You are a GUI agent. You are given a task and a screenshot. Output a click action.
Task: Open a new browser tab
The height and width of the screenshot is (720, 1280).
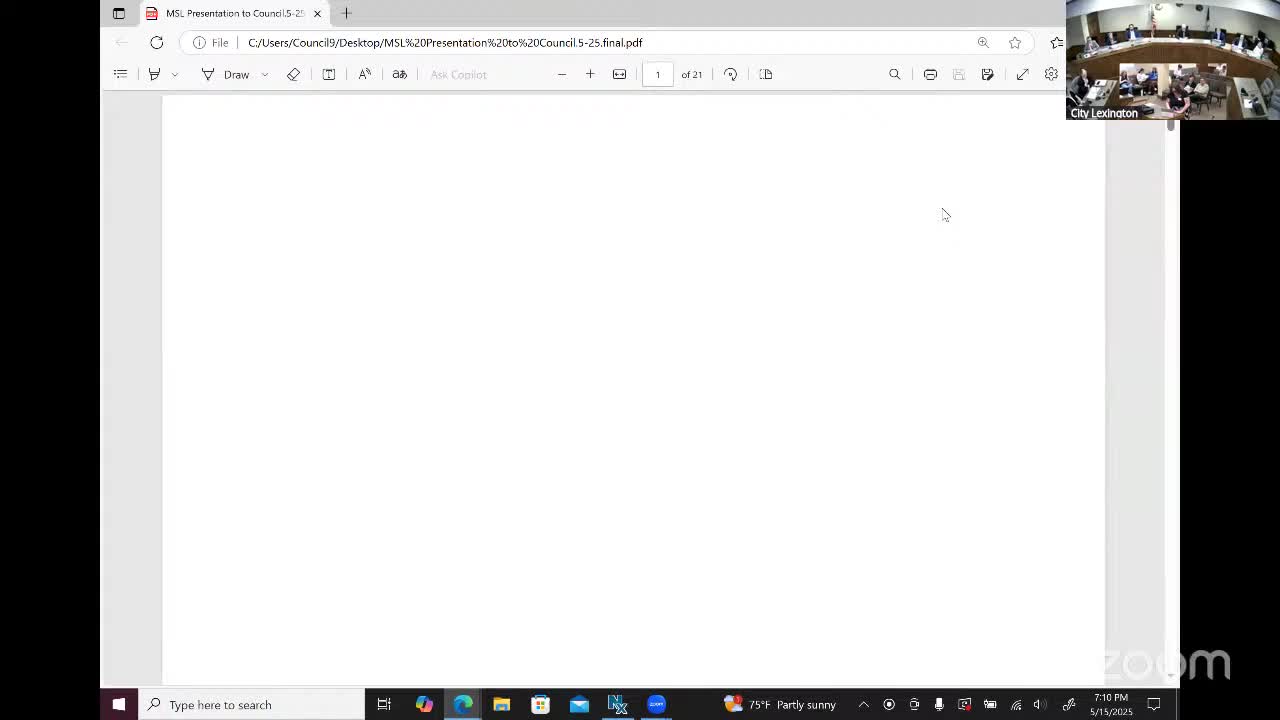click(x=347, y=13)
